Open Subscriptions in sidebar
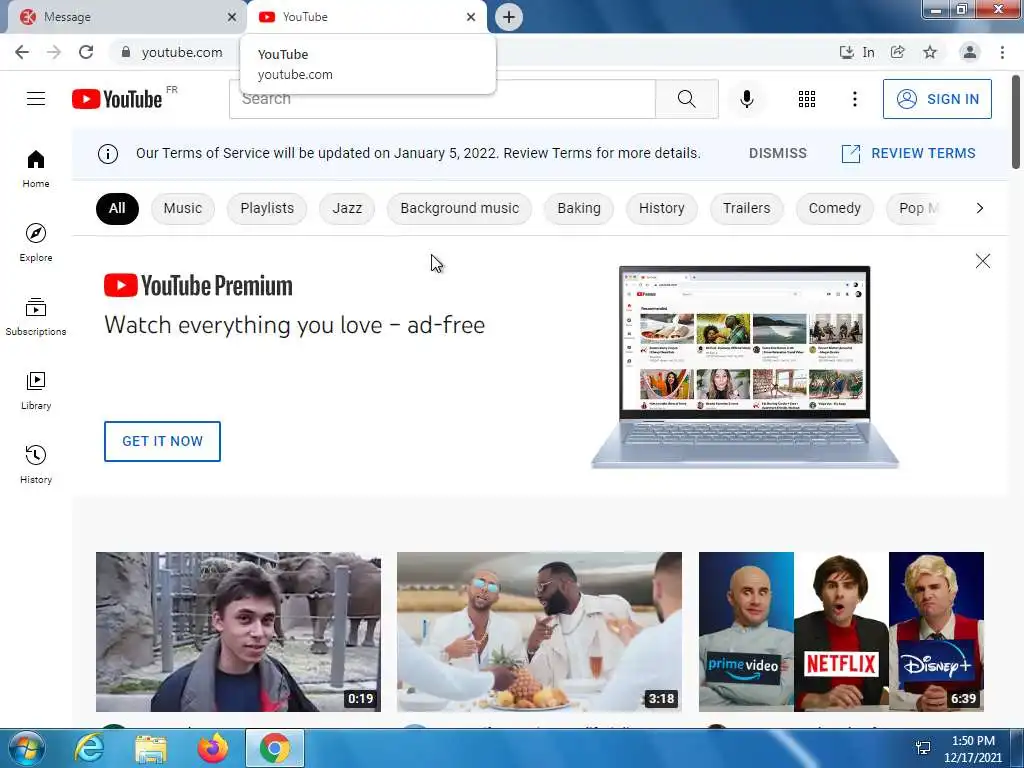This screenshot has width=1024, height=768. 36,316
